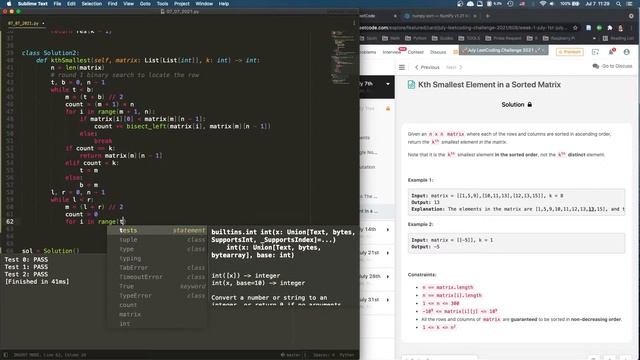
Task: Open the TOOLS bookmarks folder
Action: 469,38
